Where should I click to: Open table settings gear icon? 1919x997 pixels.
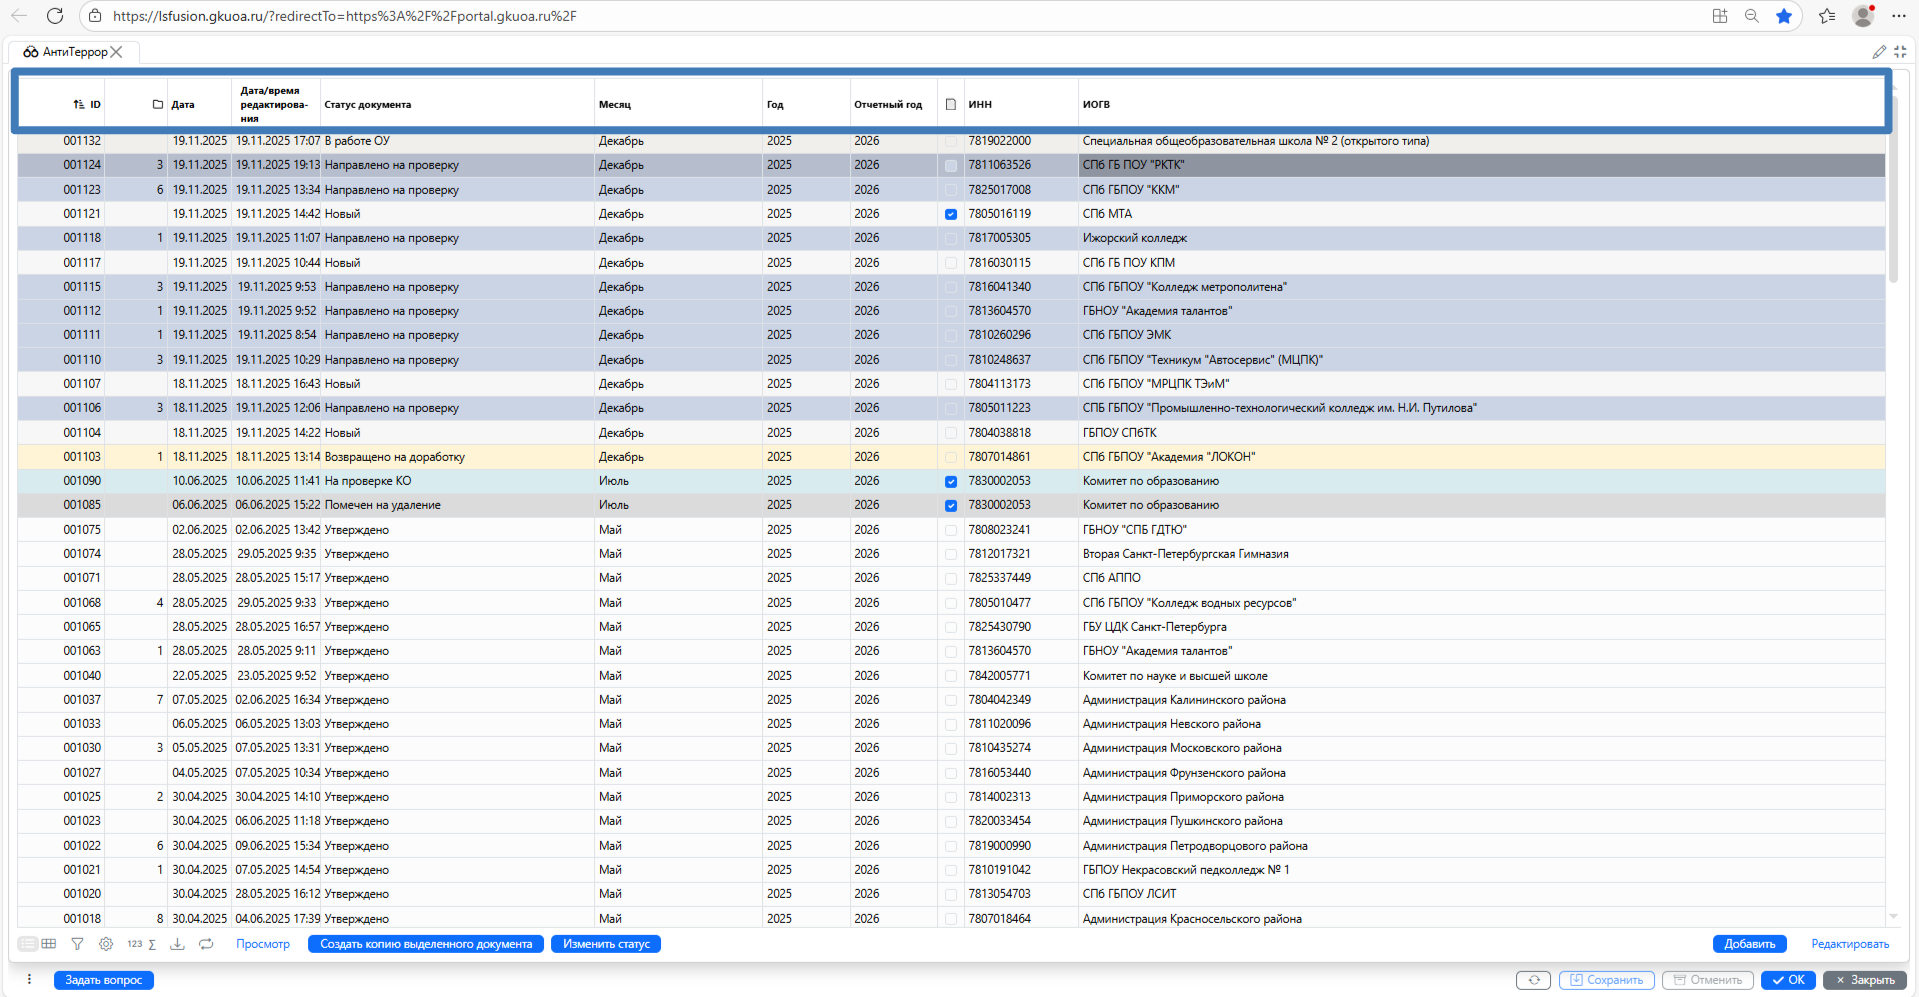pyautogui.click(x=106, y=944)
